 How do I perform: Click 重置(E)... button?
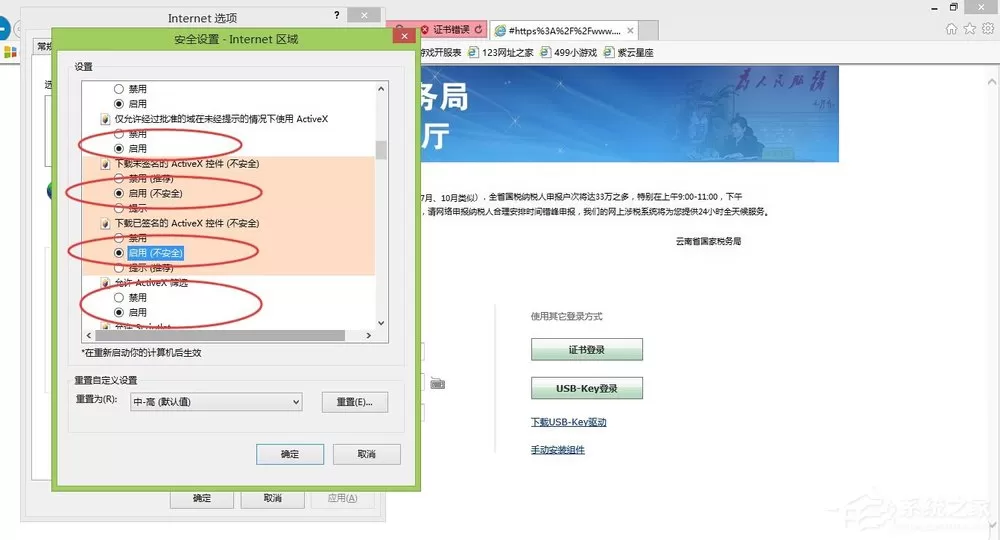point(355,402)
